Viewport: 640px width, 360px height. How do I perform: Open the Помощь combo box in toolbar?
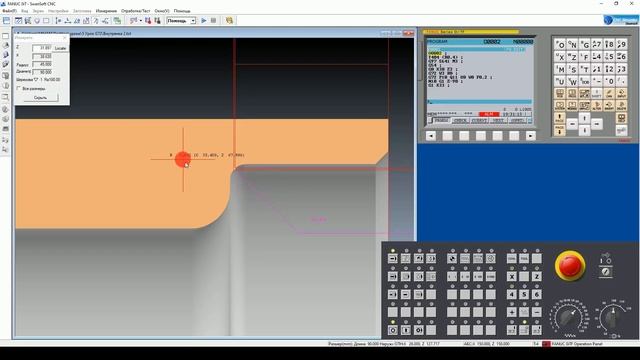pos(181,20)
